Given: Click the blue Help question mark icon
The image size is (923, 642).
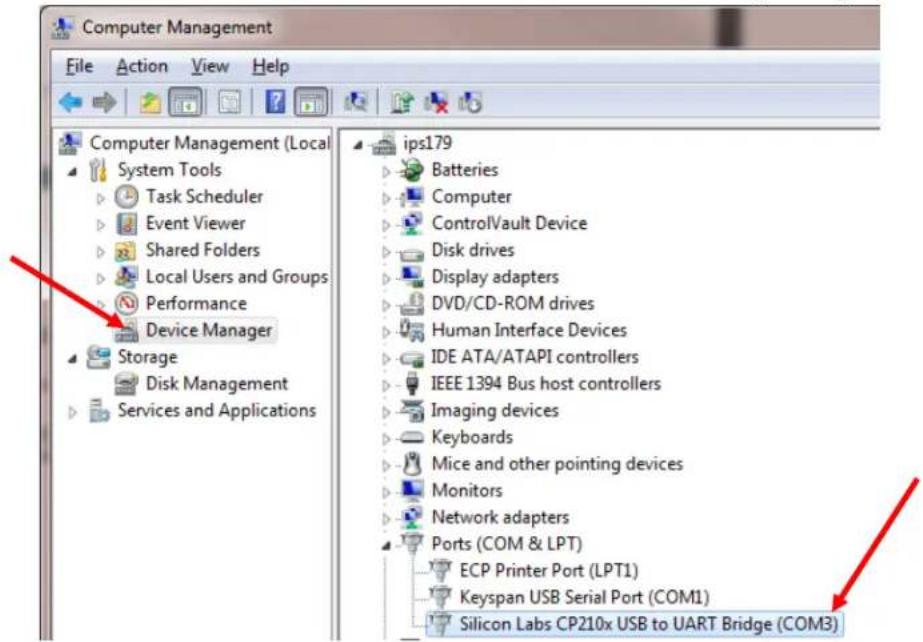Looking at the screenshot, I should coord(275,102).
